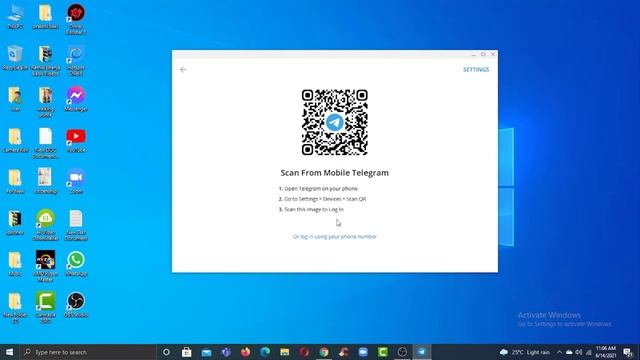The height and width of the screenshot is (360, 640).
Task: Click the active Telegram taskbar icon
Action: coord(422,352)
